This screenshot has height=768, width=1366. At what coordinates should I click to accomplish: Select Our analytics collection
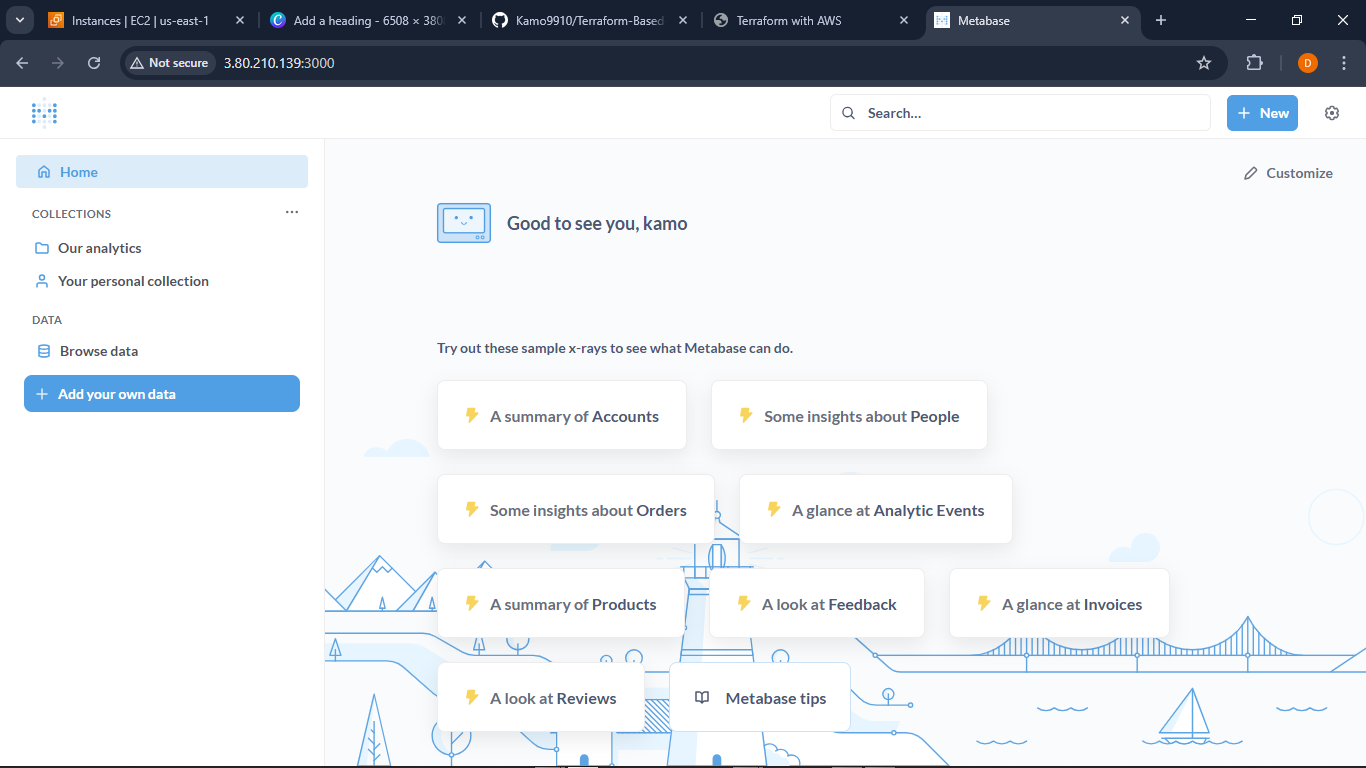click(99, 248)
